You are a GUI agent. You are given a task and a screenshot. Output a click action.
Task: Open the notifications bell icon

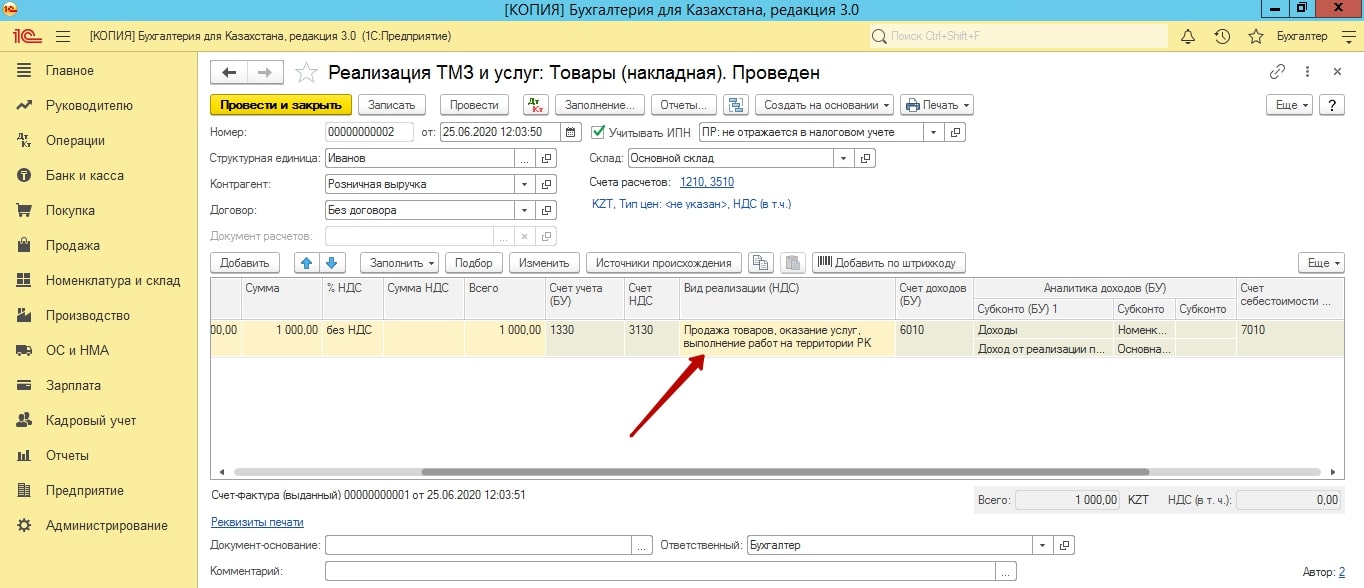click(1188, 36)
